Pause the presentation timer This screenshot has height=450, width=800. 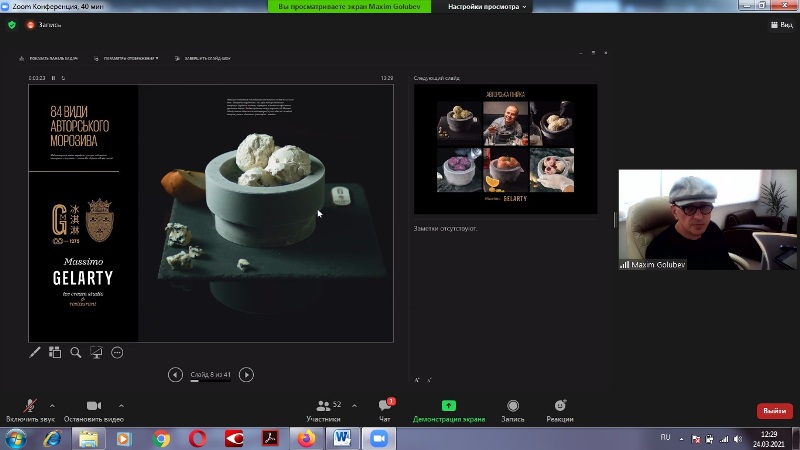click(54, 77)
